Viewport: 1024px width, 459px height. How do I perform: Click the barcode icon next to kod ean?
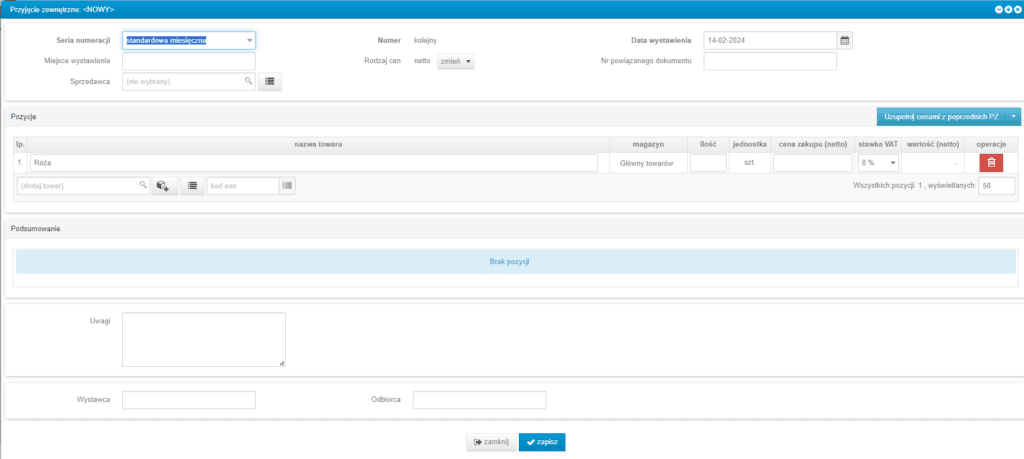coord(287,186)
